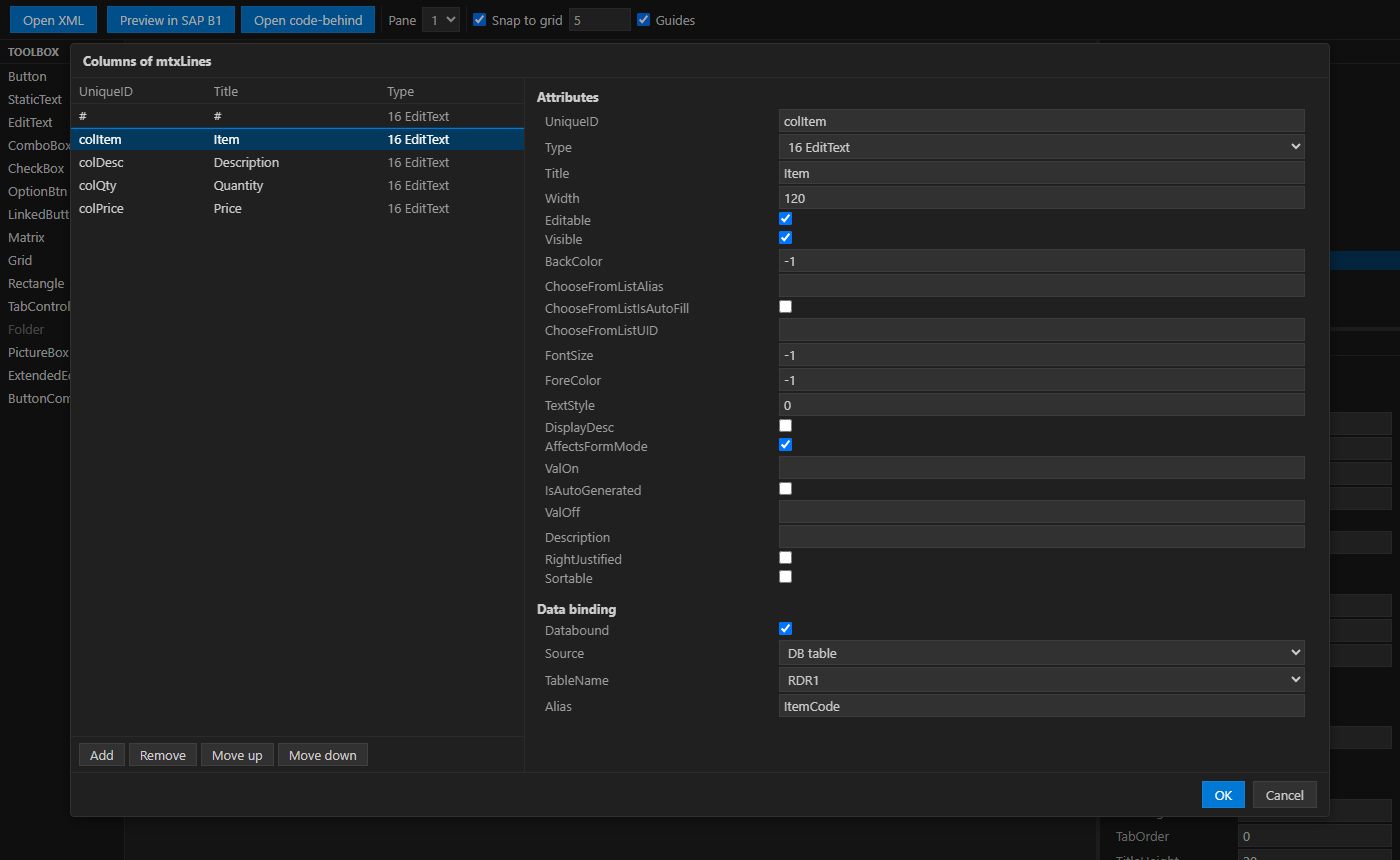1400x860 pixels.
Task: Toggle Snap to grid checkbox
Action: [480, 19]
